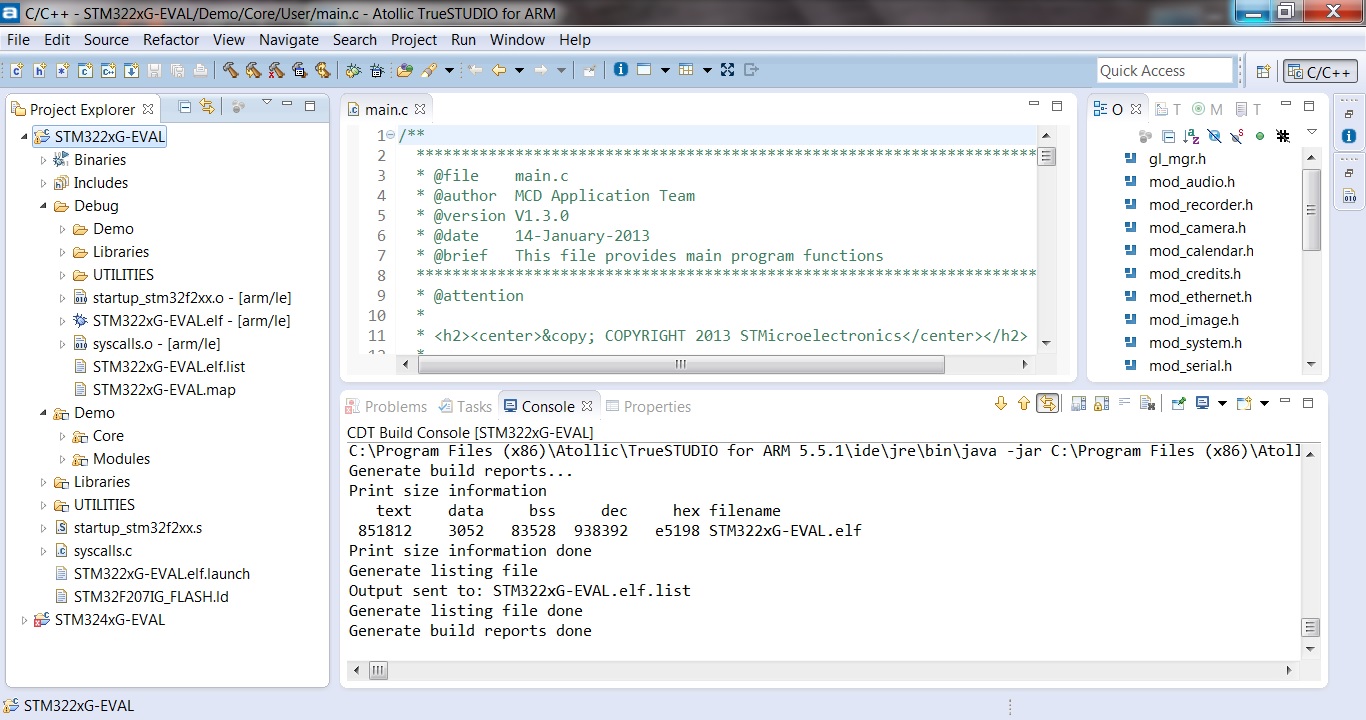Close the main.c editor tab
Screen dimensions: 1366x720
point(420,109)
